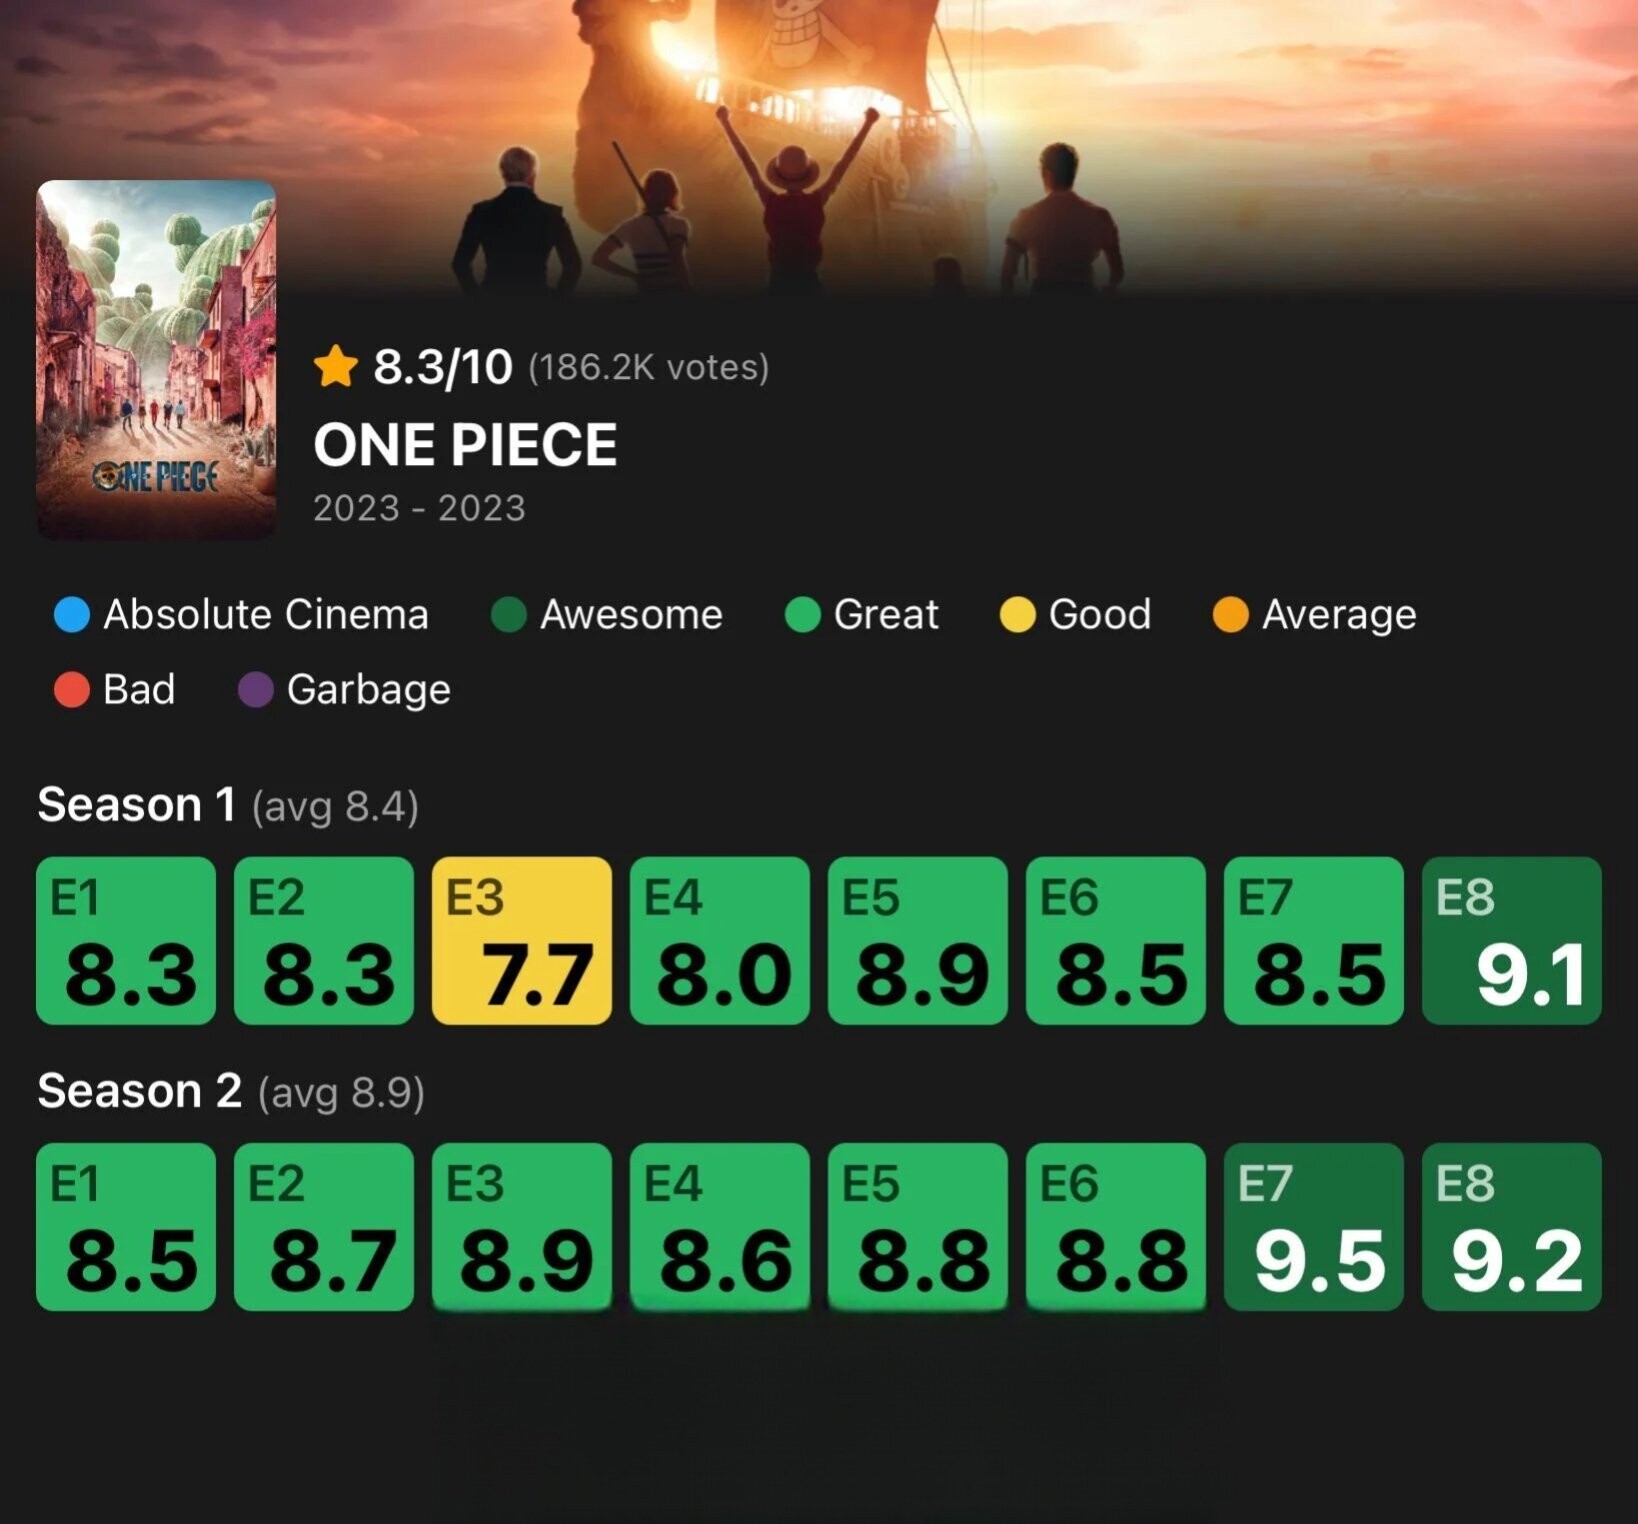The width and height of the screenshot is (1638, 1524).
Task: Open Season 1 episode E3 rated 7.7
Action: (x=522, y=940)
